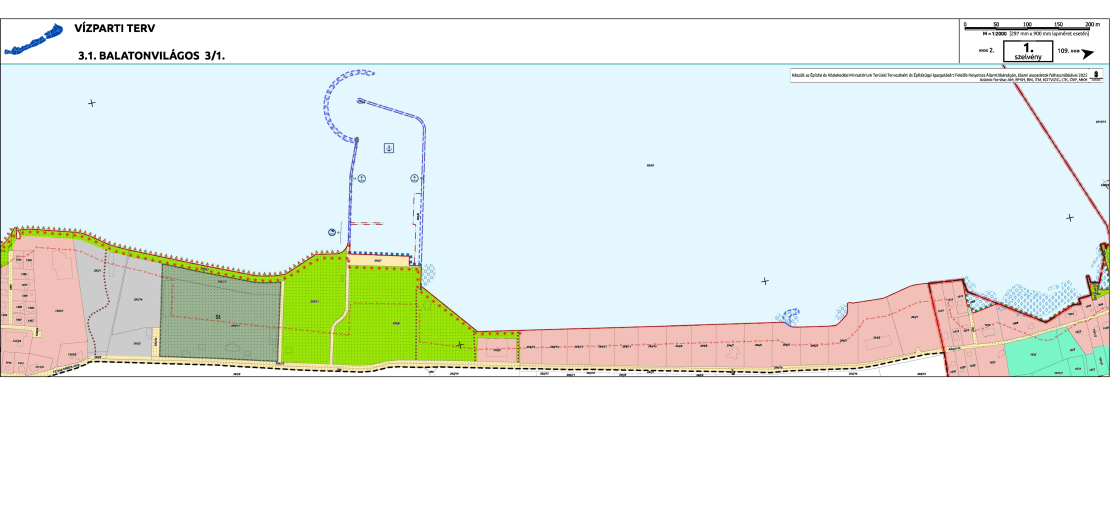Click the '1. szelvény' sheet box
Image resolution: width=1113 pixels, height=531 pixels.
point(1026,51)
